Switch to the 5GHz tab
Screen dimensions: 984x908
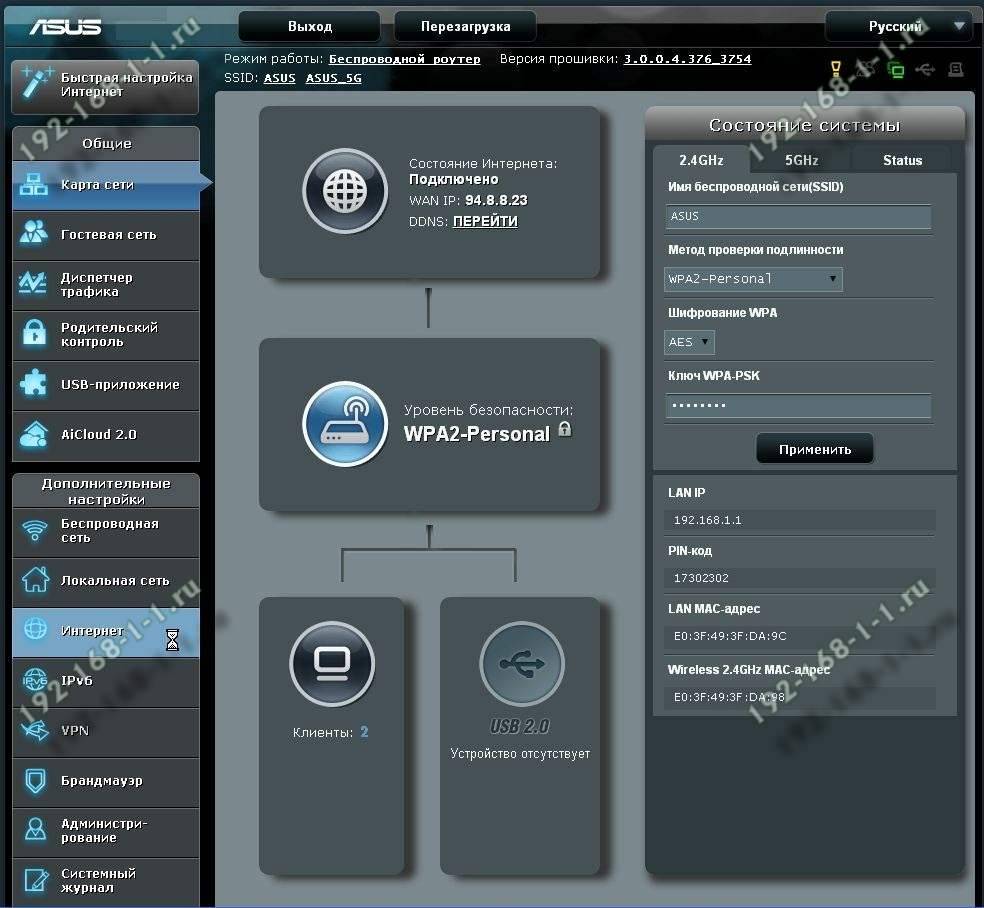click(801, 160)
